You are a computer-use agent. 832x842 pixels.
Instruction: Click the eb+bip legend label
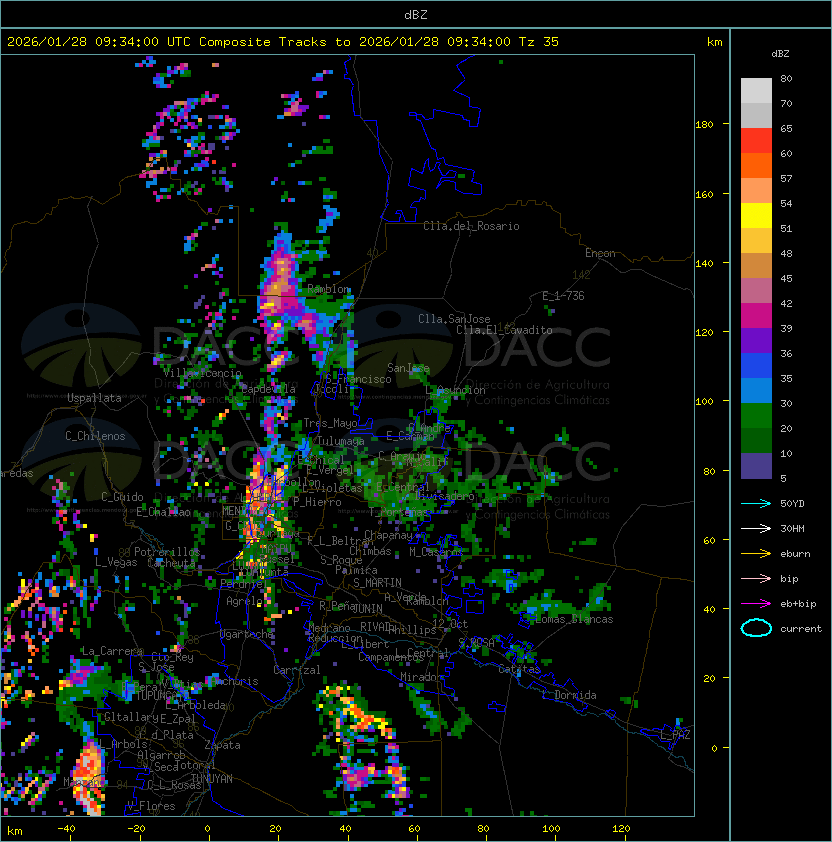coord(798,604)
